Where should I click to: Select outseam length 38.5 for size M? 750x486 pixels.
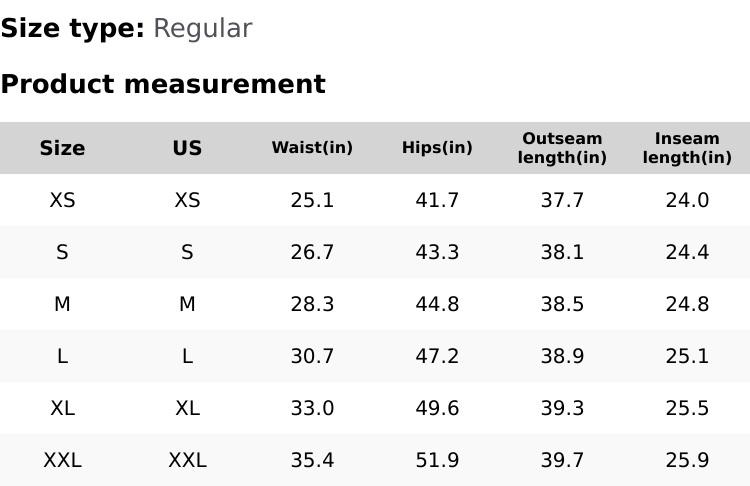(x=562, y=304)
